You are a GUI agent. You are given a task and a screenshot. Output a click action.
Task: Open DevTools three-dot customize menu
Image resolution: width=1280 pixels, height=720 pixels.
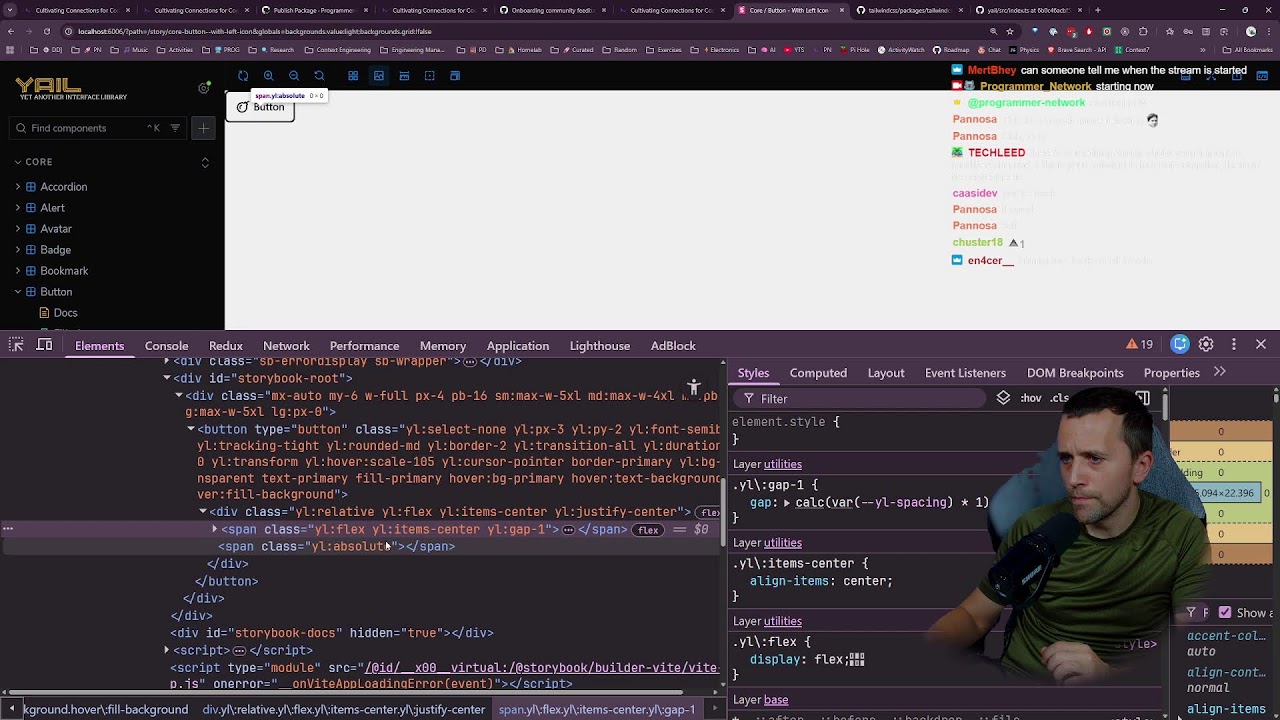coord(1234,344)
